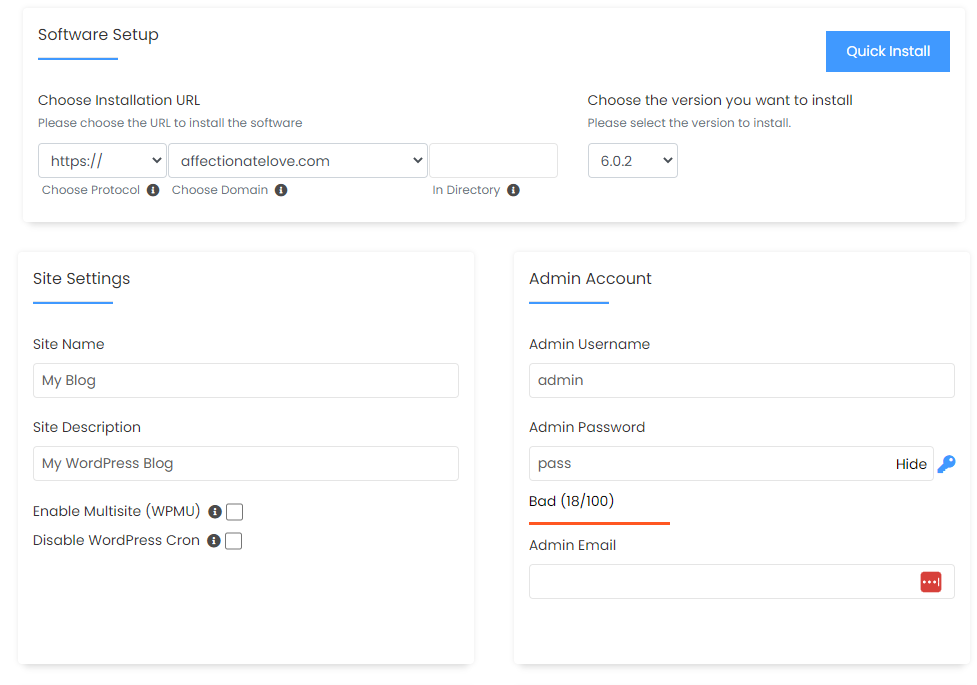Click the key icon to generate password
977x685 pixels.
(946, 464)
